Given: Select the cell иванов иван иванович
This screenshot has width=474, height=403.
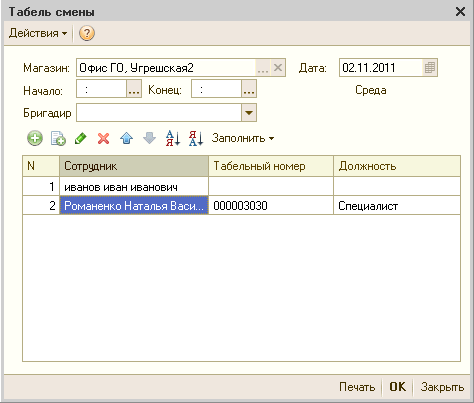Looking at the screenshot, I should (x=134, y=187).
